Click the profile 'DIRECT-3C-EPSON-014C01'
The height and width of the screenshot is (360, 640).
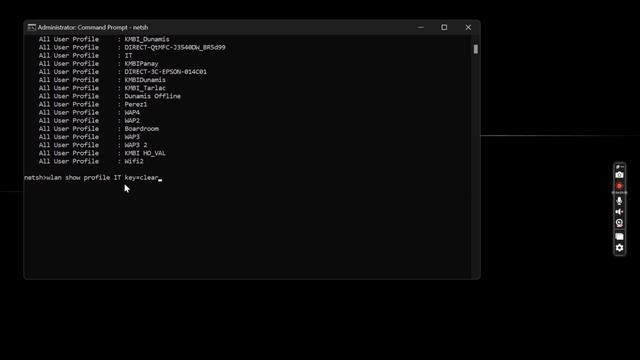pyautogui.click(x=166, y=72)
